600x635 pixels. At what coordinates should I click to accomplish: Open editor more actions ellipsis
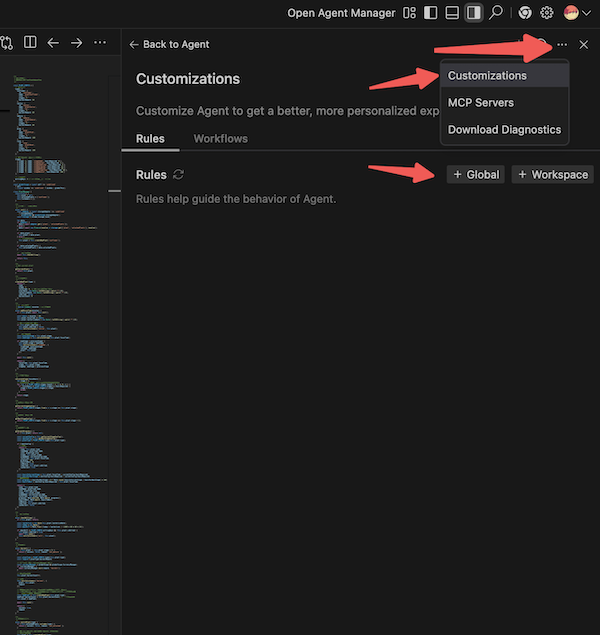pyautogui.click(x=99, y=43)
